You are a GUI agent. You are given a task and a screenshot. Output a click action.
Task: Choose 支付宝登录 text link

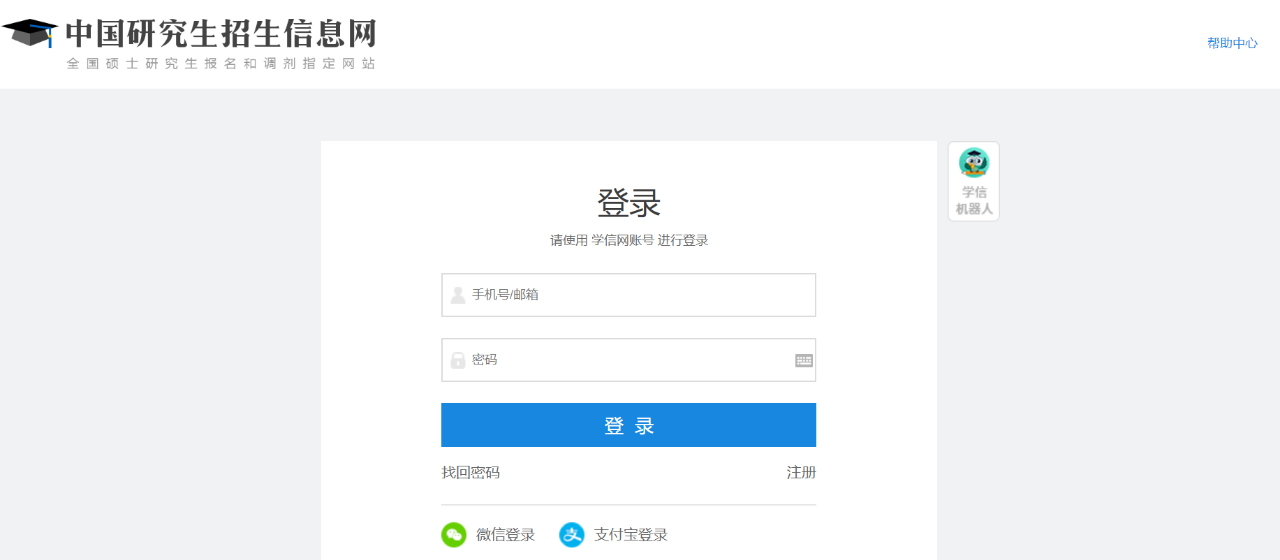click(631, 535)
